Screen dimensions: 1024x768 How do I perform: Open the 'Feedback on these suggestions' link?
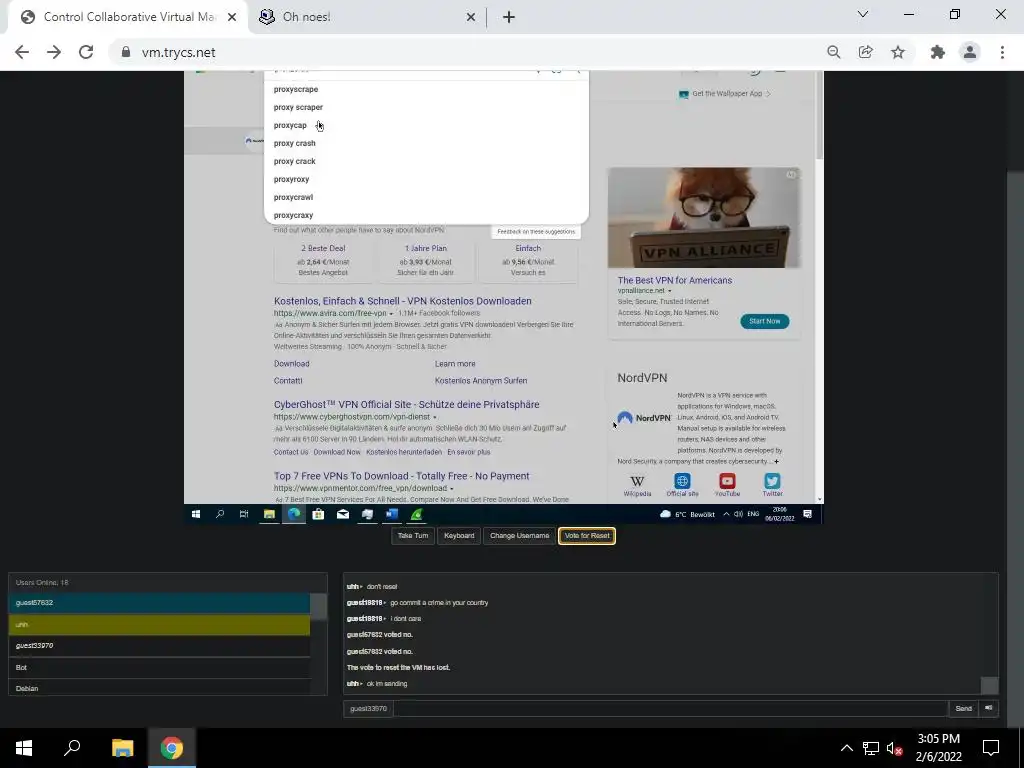tap(536, 232)
